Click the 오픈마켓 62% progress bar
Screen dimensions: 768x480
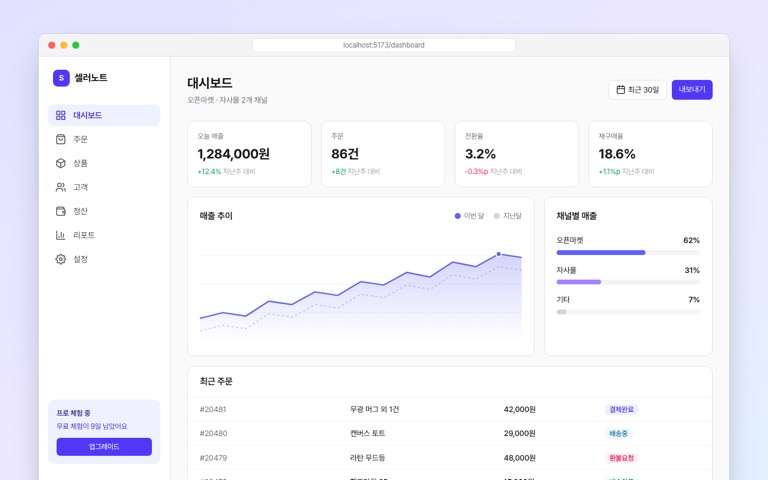point(628,253)
